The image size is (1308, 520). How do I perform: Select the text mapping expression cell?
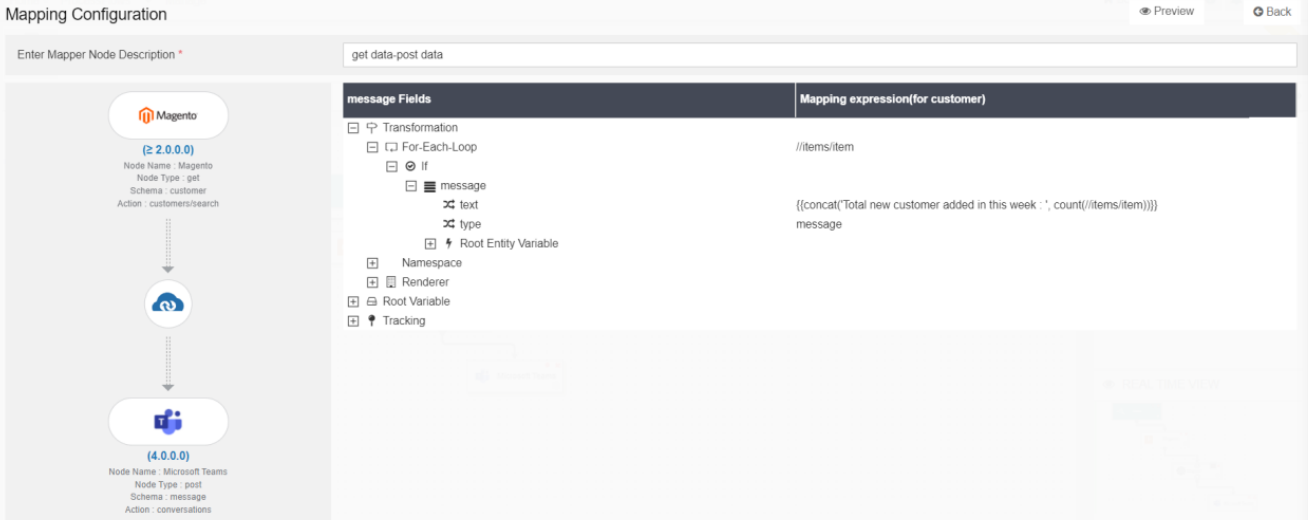pyautogui.click(x=976, y=205)
